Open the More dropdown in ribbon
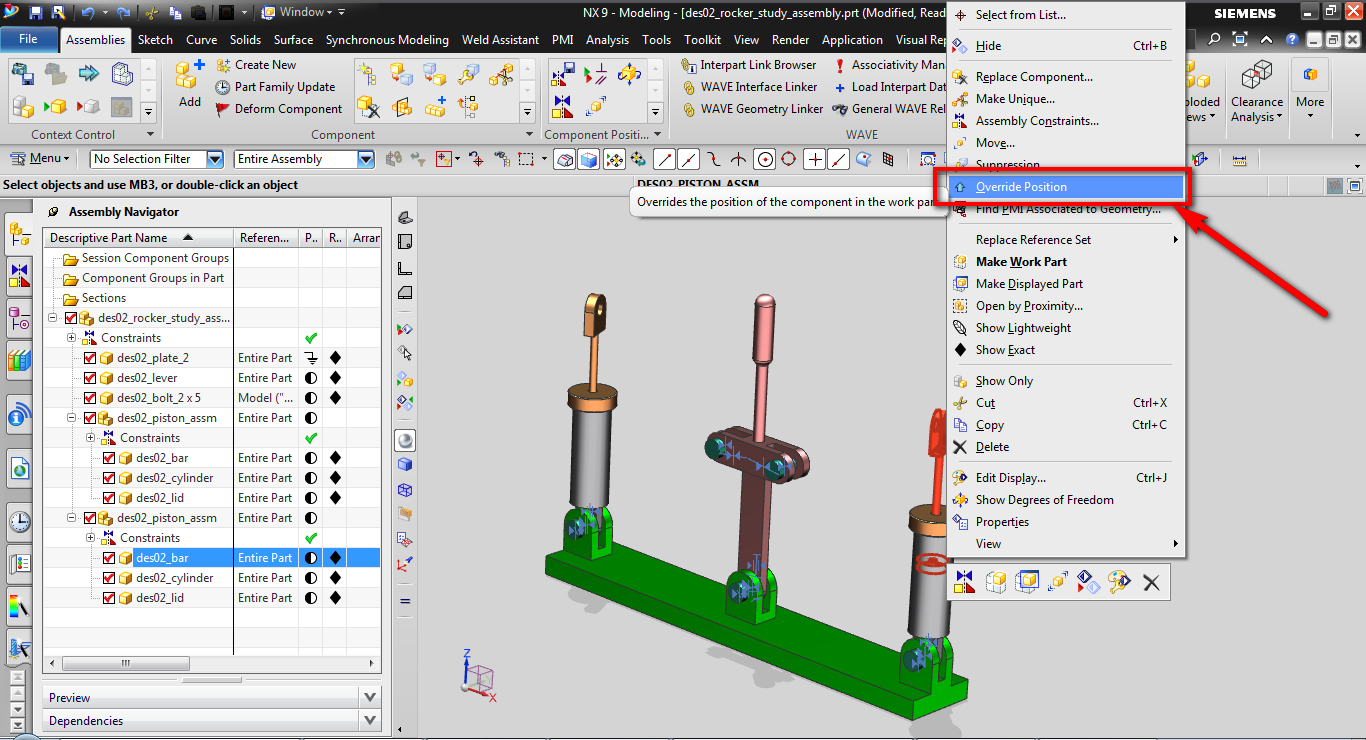 tap(1310, 90)
